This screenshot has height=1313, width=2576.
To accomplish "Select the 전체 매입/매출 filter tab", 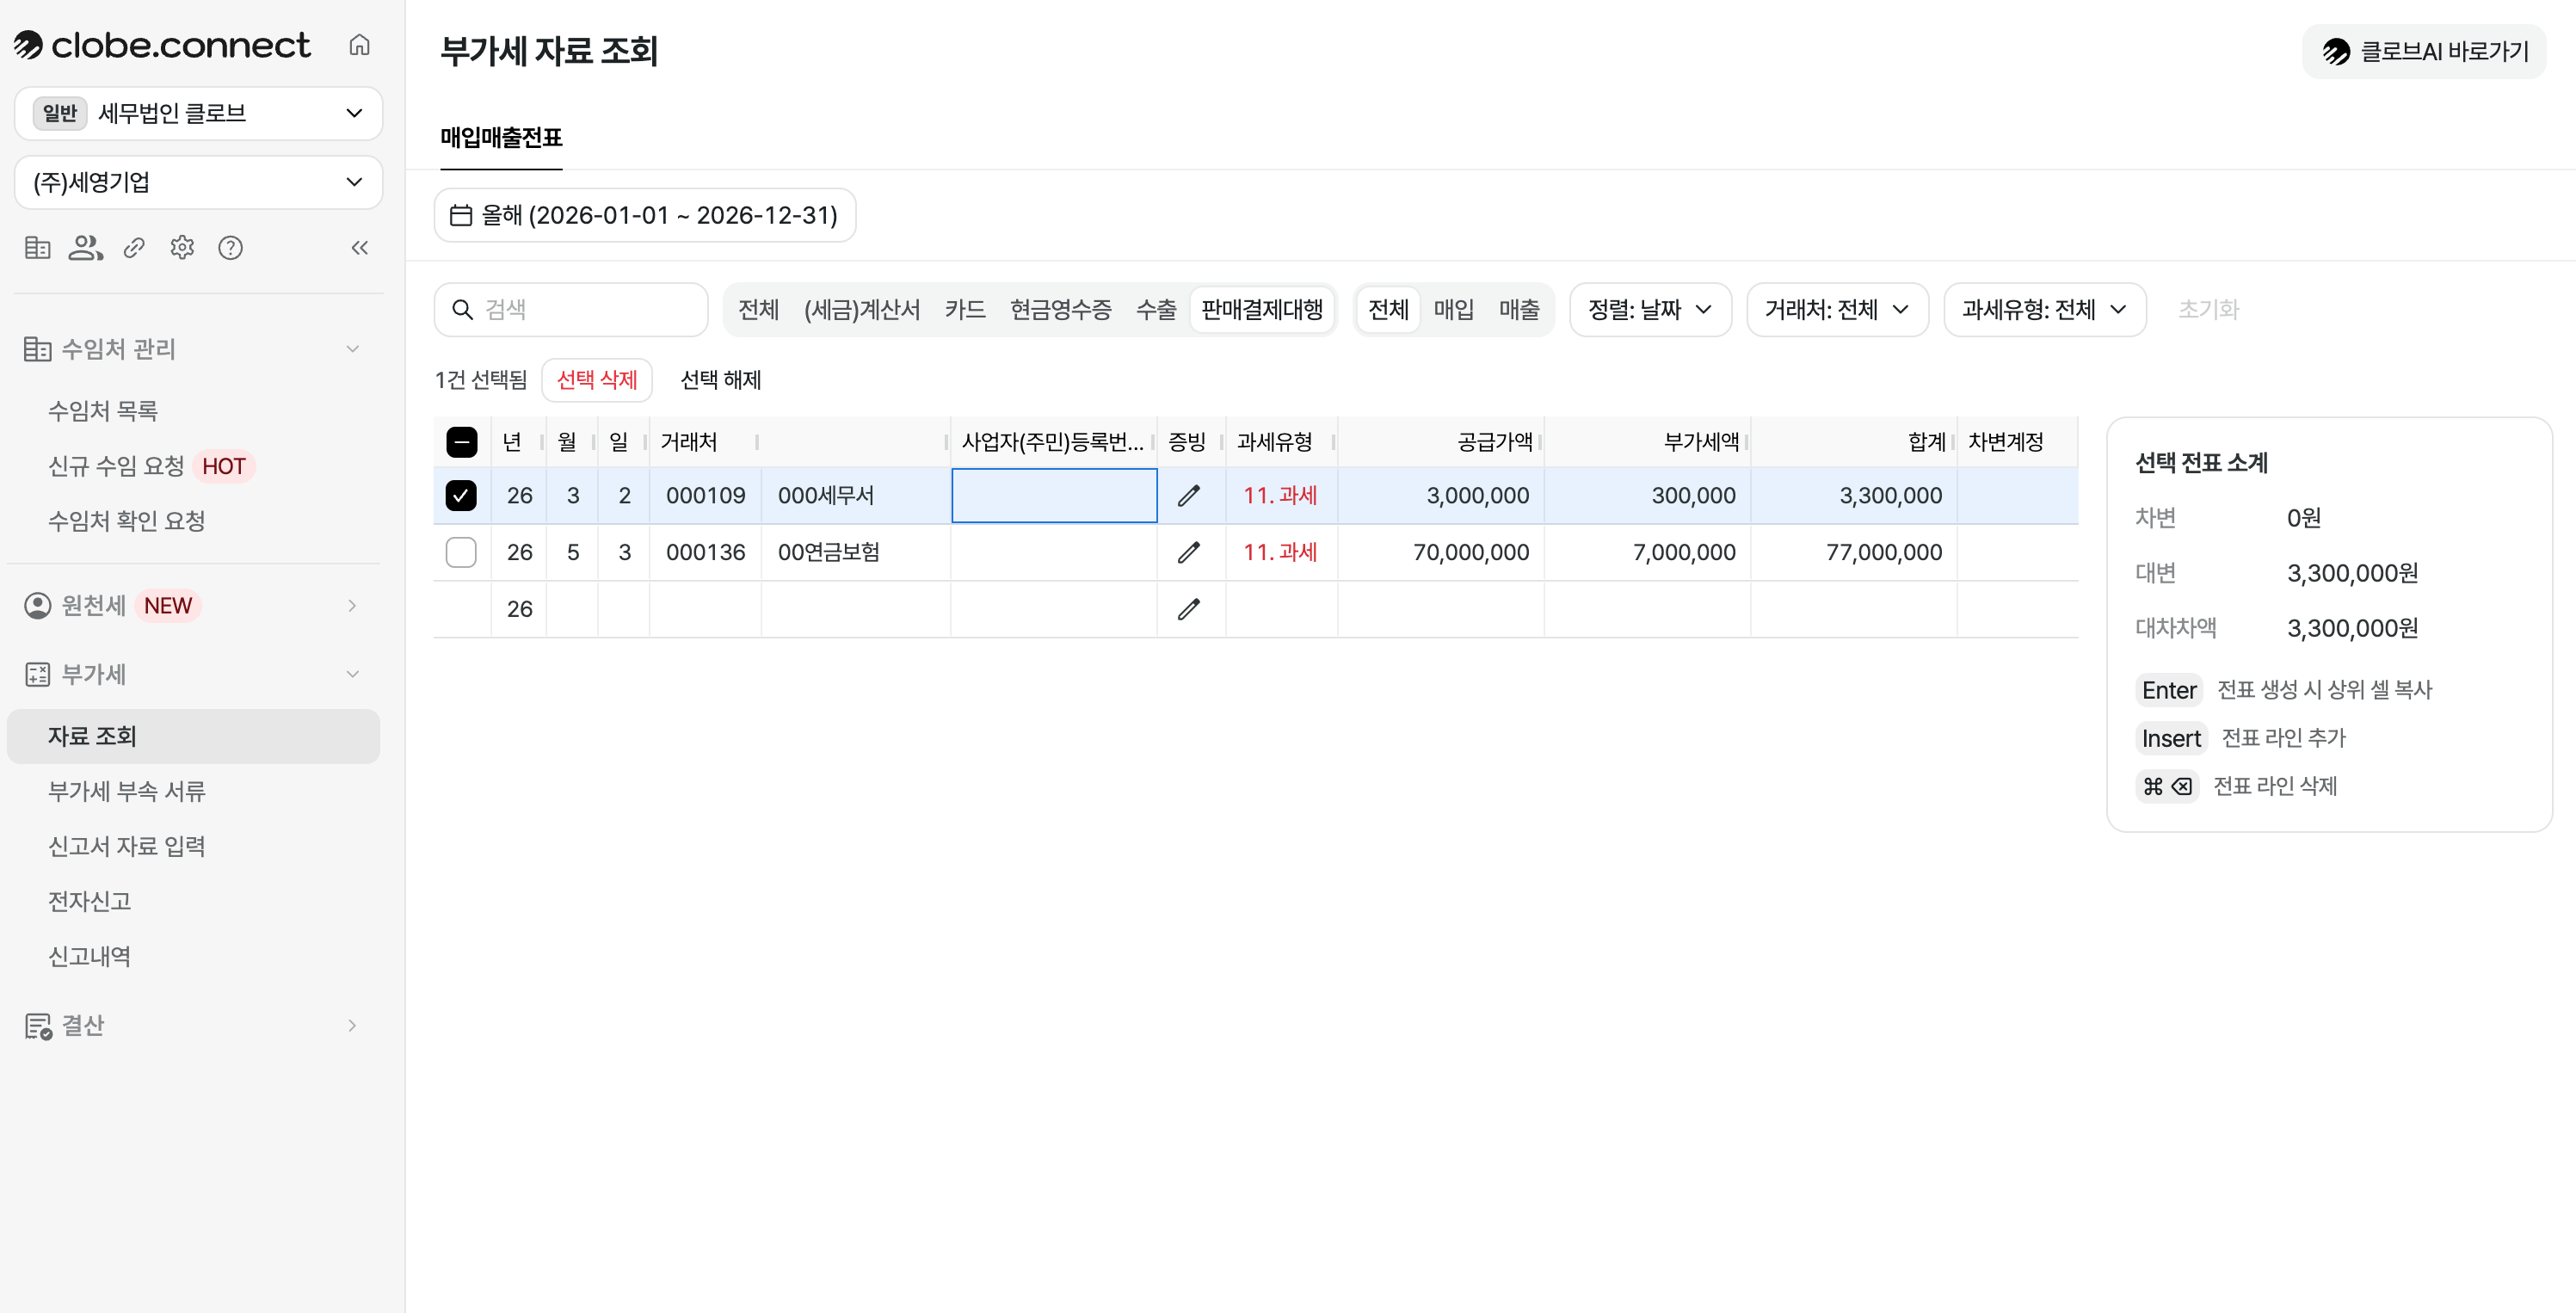I will point(1388,310).
